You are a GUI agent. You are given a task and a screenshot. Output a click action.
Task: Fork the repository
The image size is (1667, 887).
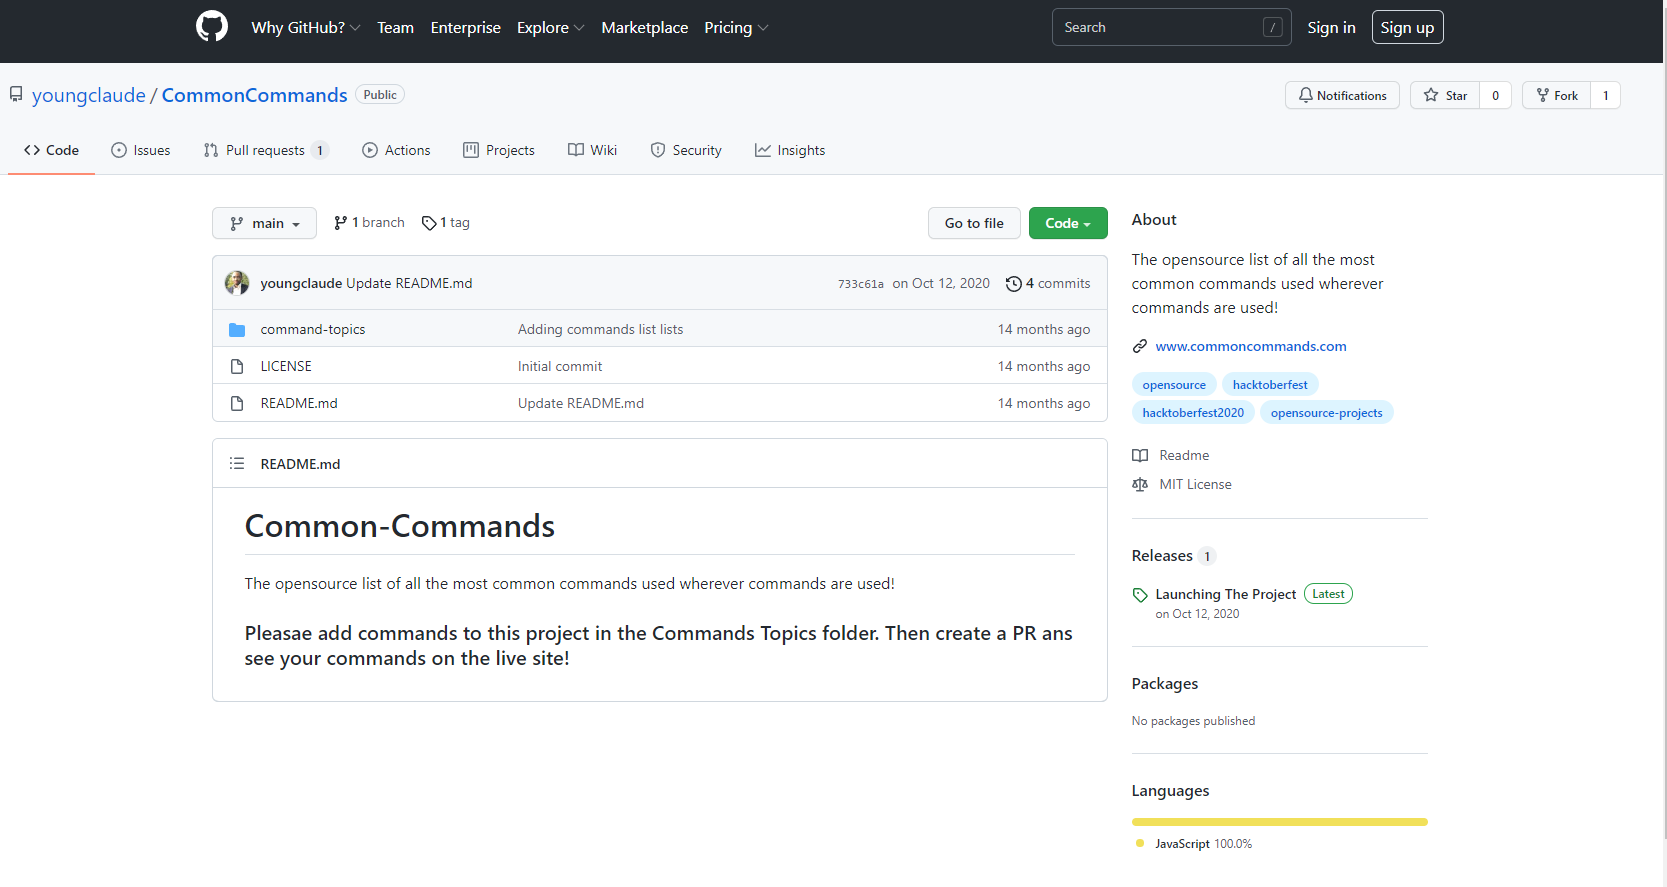pos(1556,95)
